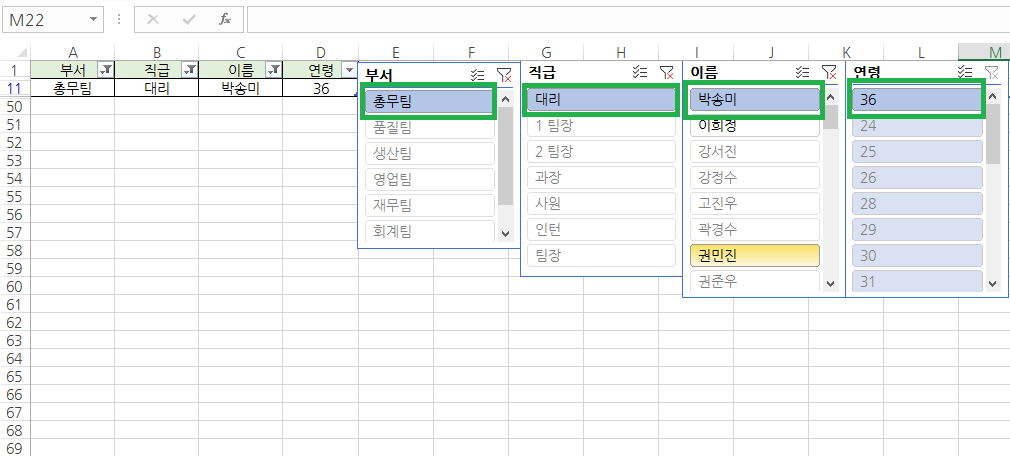Click the 부서 slicer scroll-up arrow
The width and height of the screenshot is (1010, 456).
505,99
